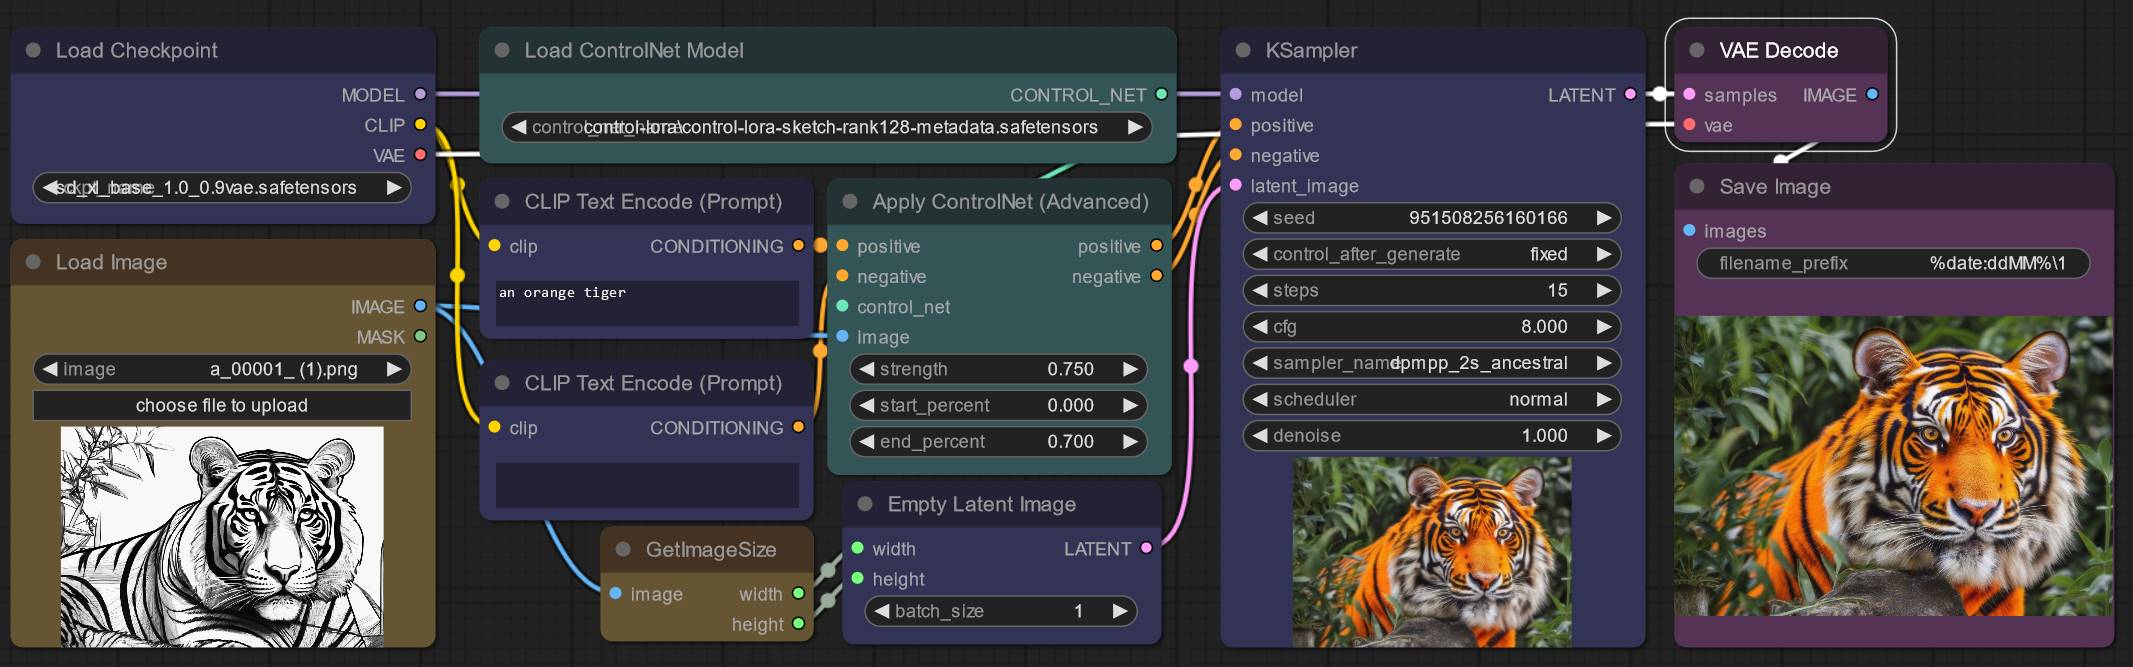This screenshot has height=667, width=2133.
Task: Click the KSampler model input socket
Action: [1236, 94]
